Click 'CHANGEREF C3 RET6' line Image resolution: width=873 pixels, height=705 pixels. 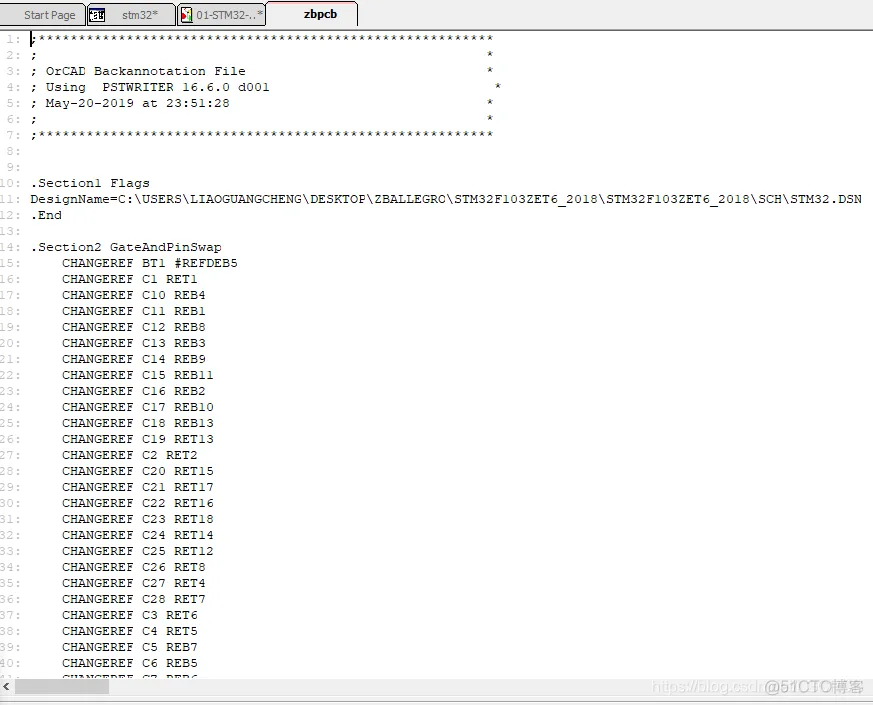click(130, 615)
